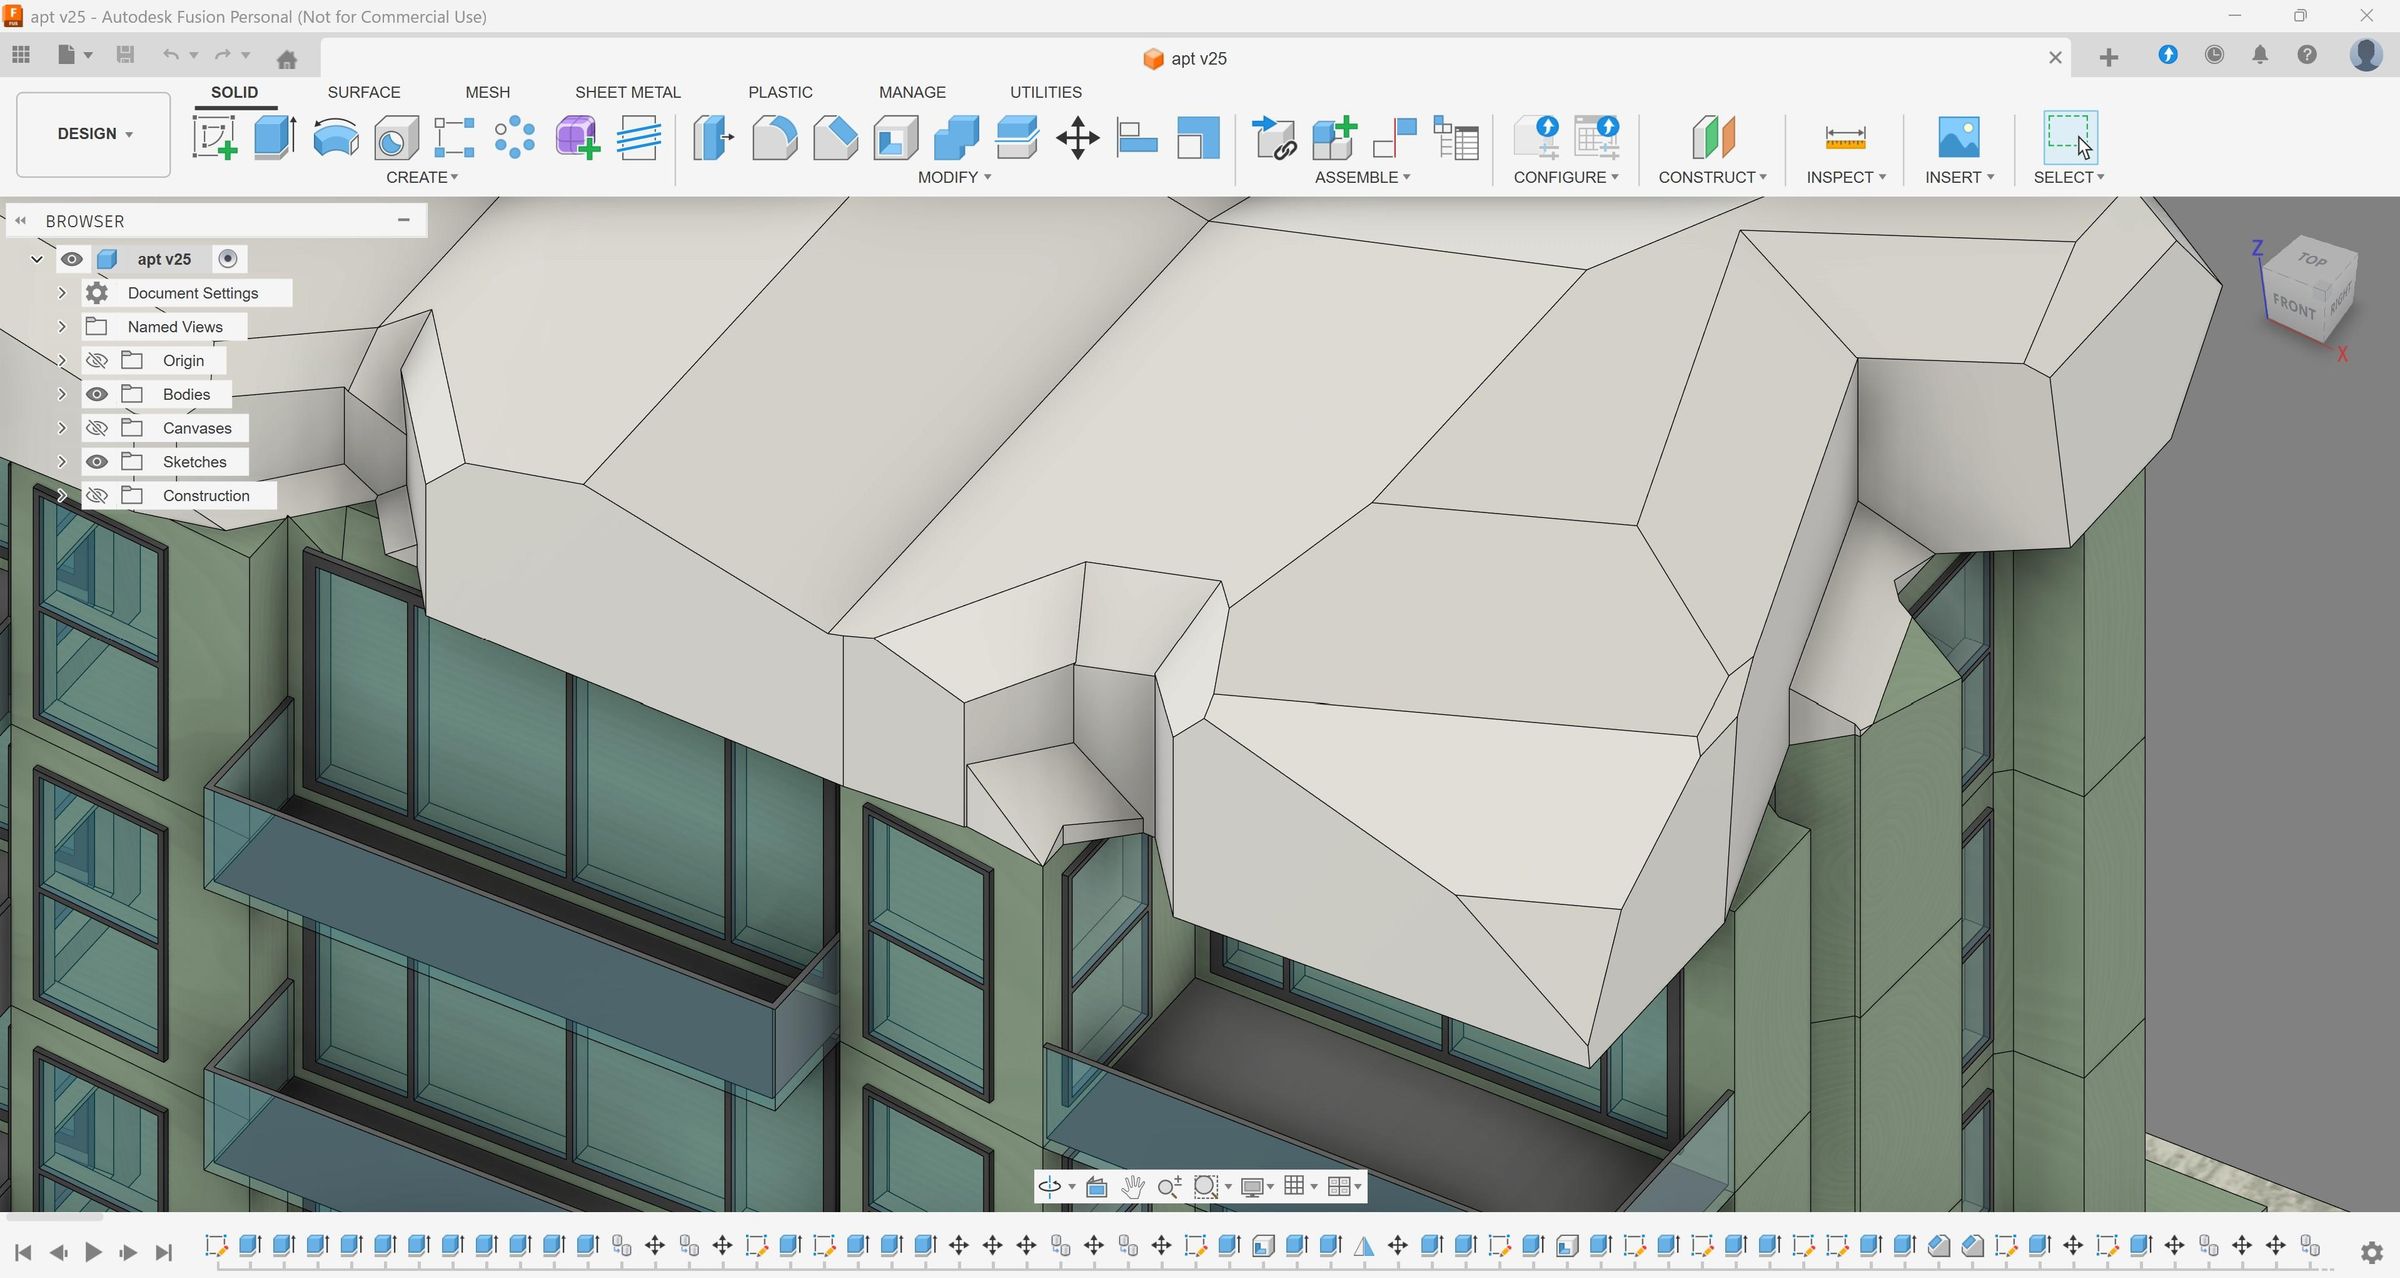This screenshot has width=2400, height=1278.
Task: Open the DESIGN workspace dropdown
Action: click(94, 134)
